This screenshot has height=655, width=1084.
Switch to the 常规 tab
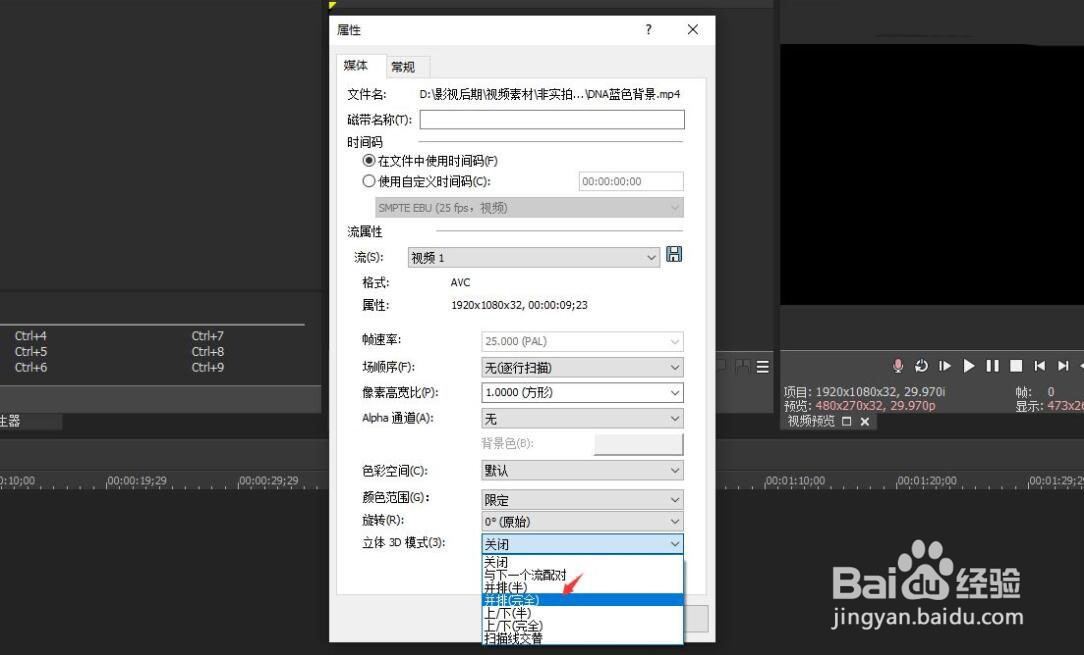404,66
